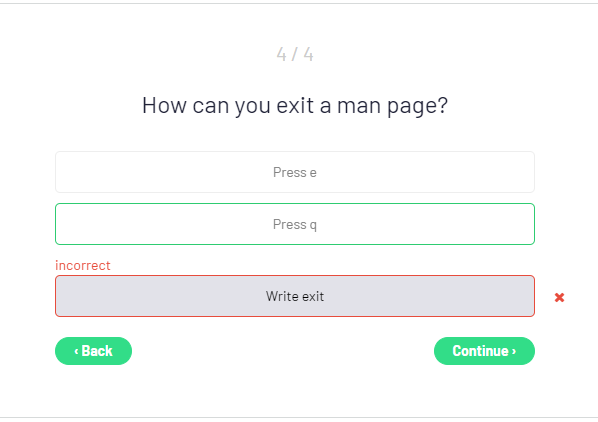Return to question three using Back
The height and width of the screenshot is (422, 598).
(x=93, y=351)
